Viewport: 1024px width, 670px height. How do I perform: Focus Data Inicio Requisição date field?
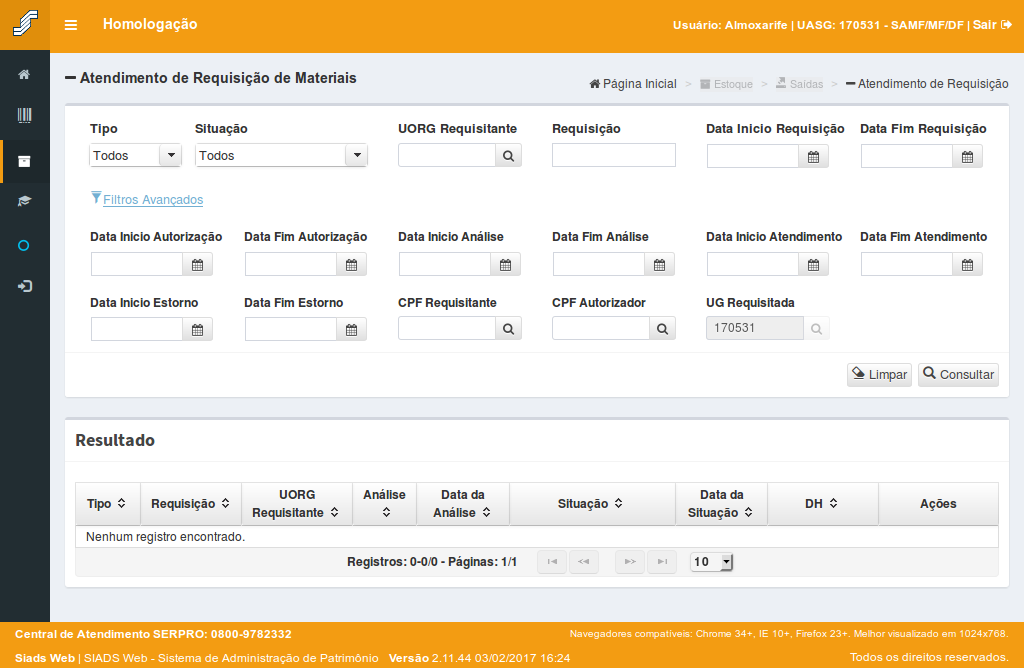pyautogui.click(x=753, y=157)
